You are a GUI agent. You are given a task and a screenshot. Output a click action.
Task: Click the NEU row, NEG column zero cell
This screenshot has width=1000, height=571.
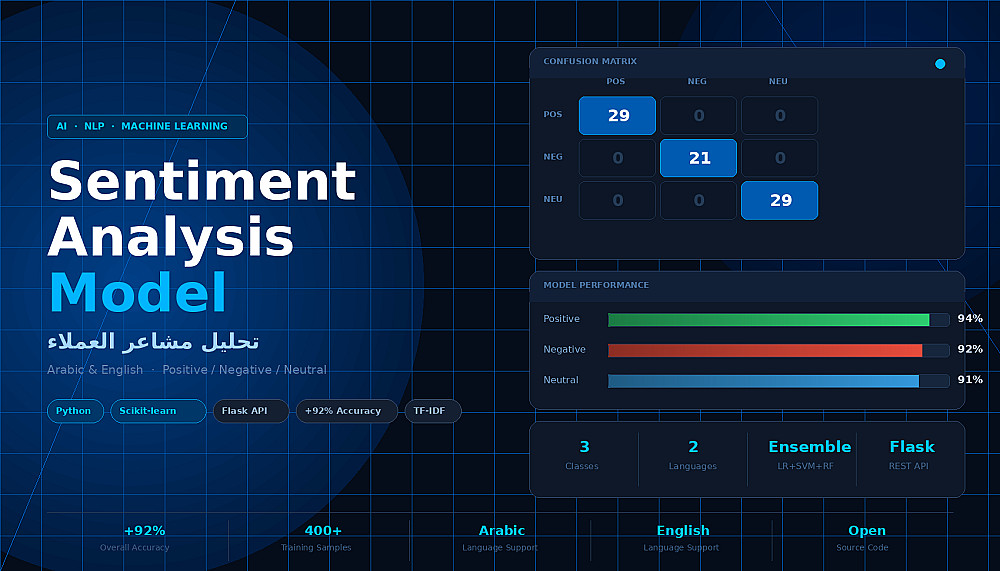(x=698, y=200)
